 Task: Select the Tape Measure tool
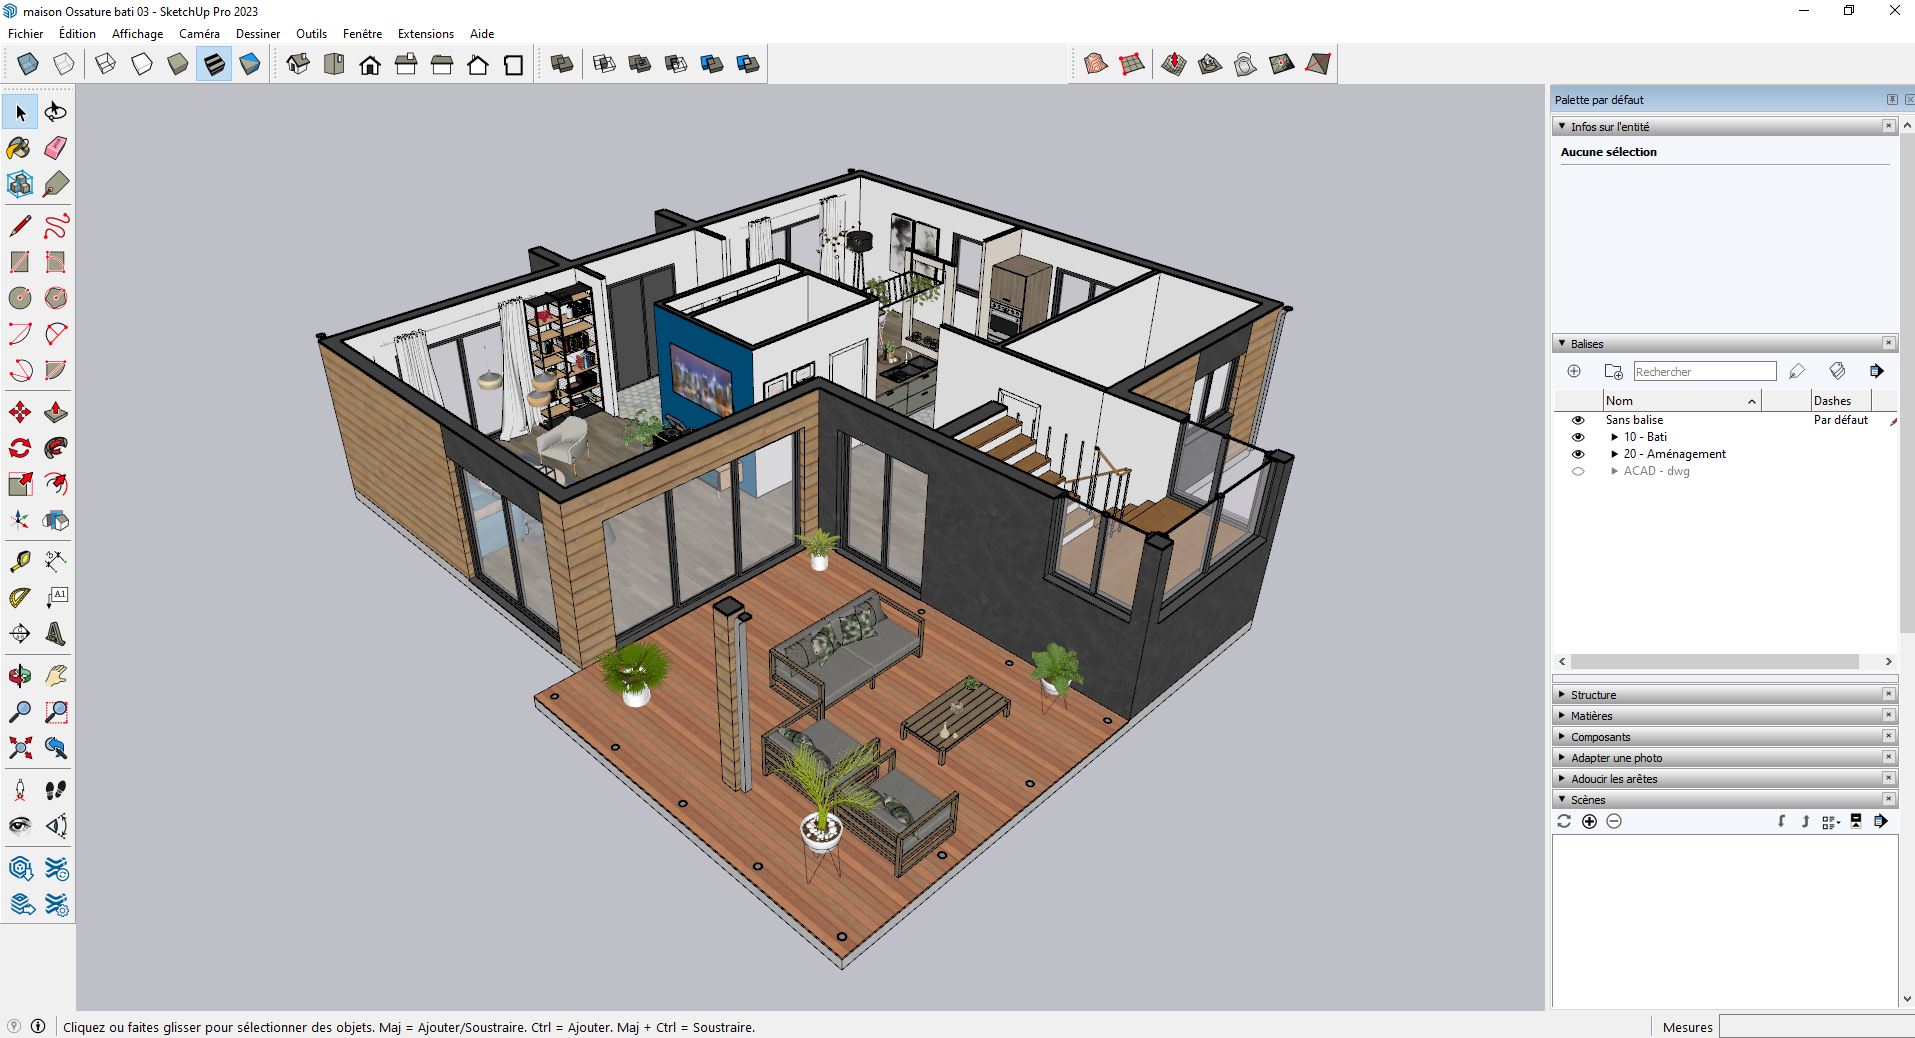18,560
